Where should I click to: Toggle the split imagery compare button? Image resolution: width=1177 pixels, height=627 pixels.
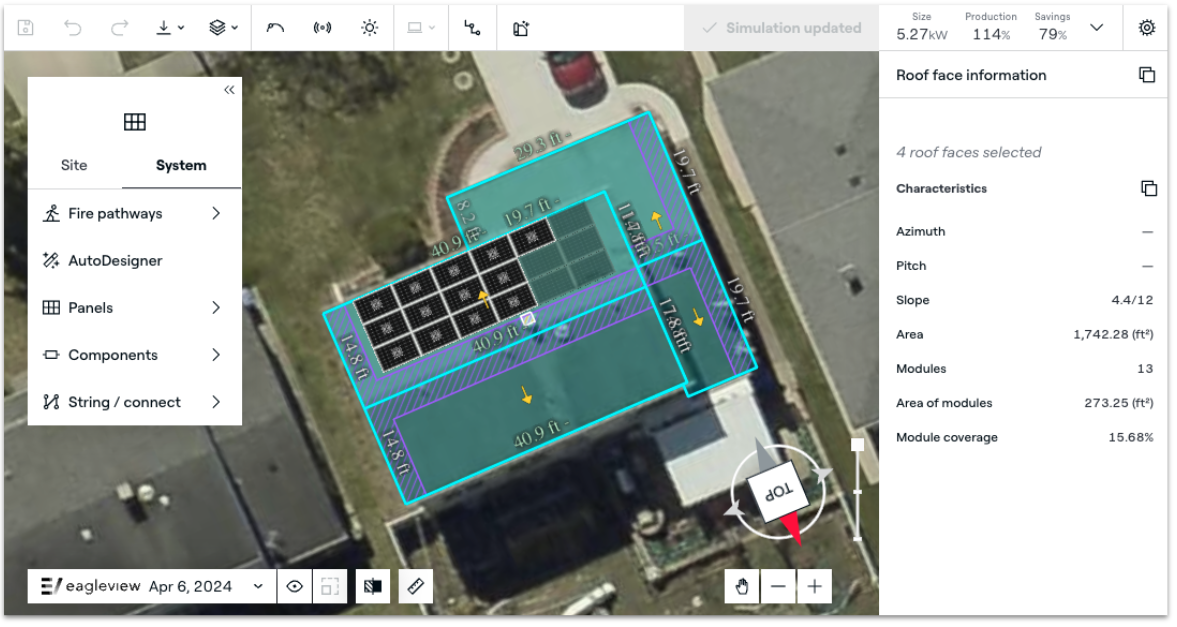(373, 586)
